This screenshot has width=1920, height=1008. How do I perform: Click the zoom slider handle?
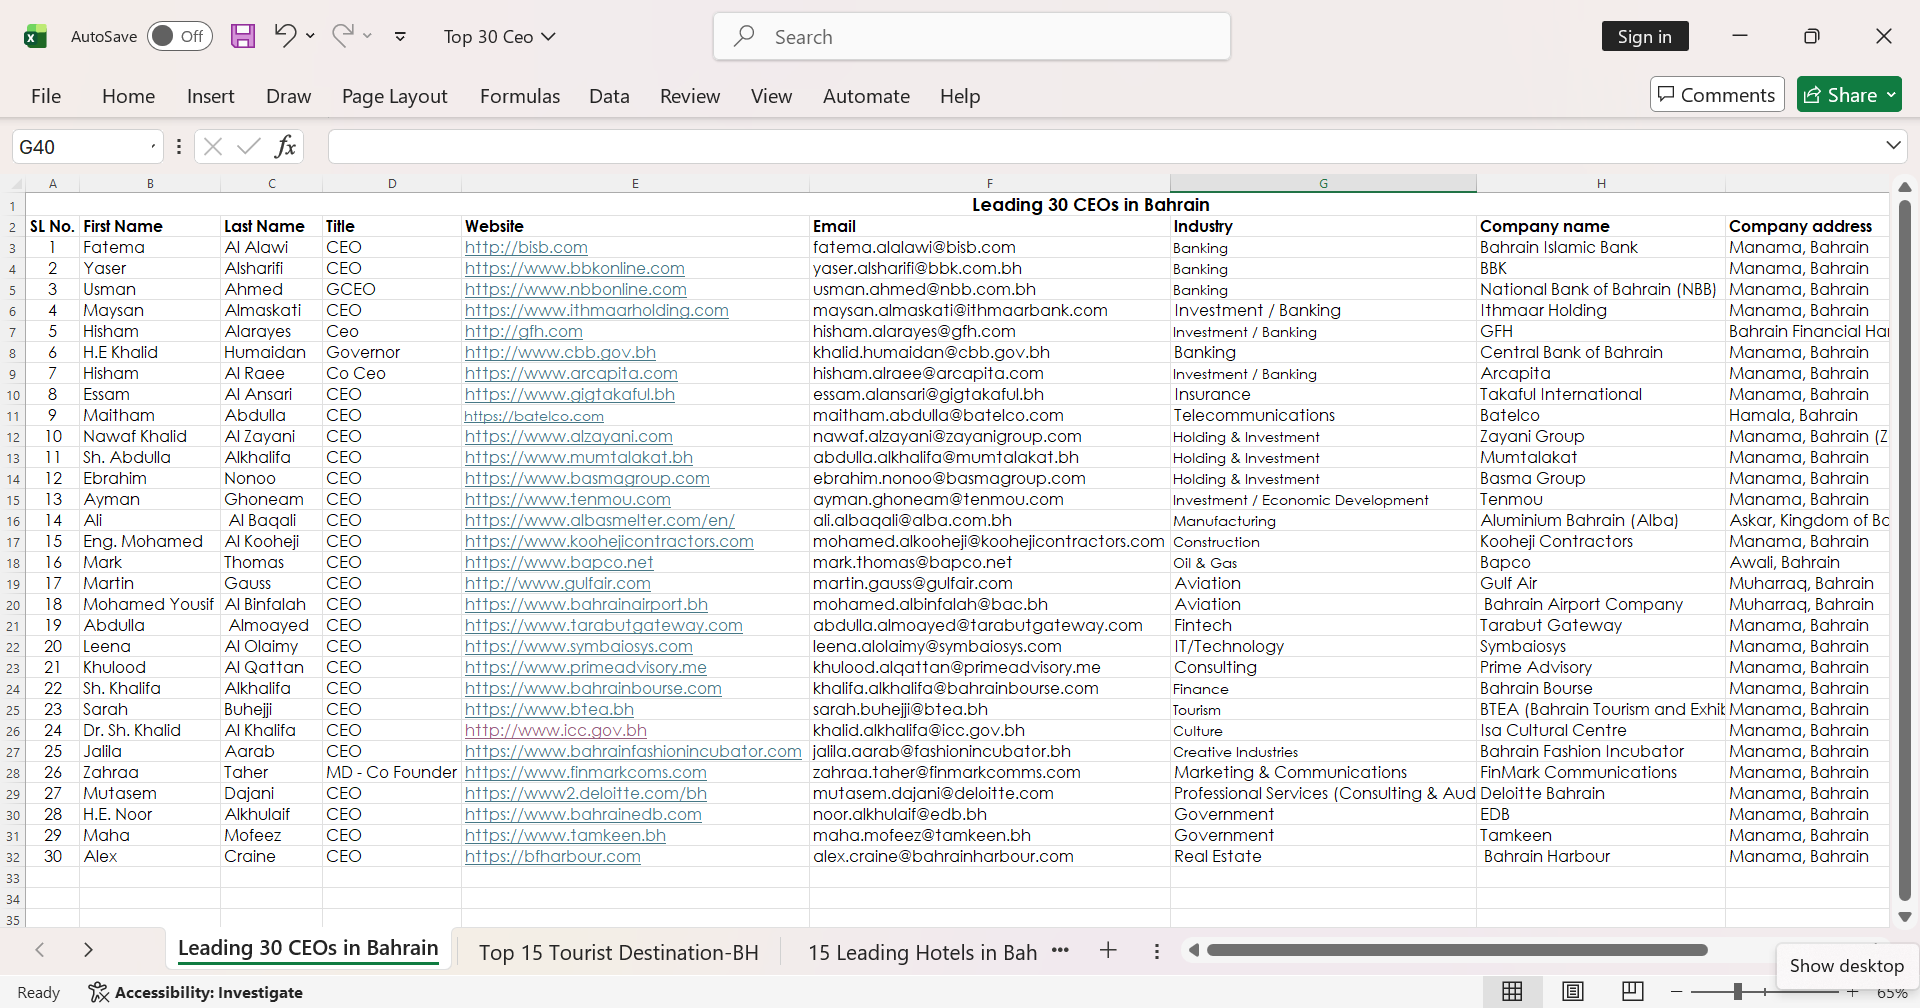[x=1738, y=991]
